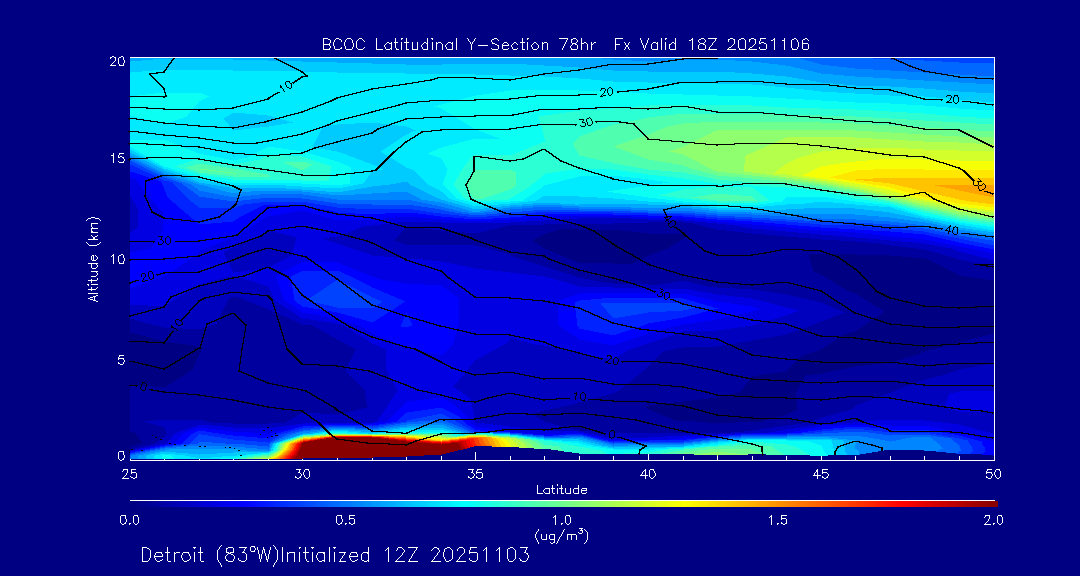
Task: Click the 0.5 mark on the color scale
Action: tap(346, 520)
